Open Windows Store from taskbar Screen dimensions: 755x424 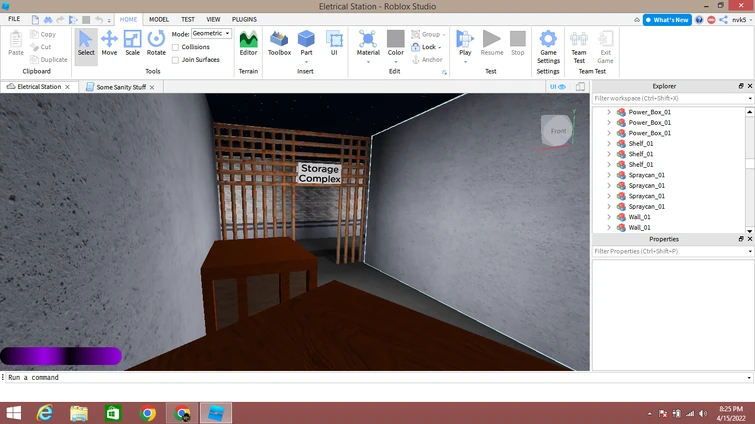(x=113, y=413)
